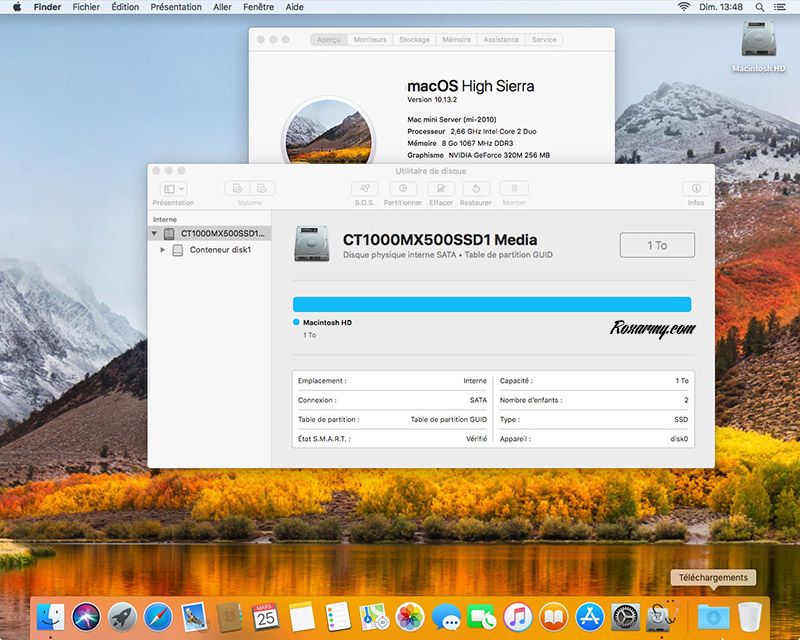Open Wi-Fi status in menu bar
The height and width of the screenshot is (640, 800).
point(685,7)
